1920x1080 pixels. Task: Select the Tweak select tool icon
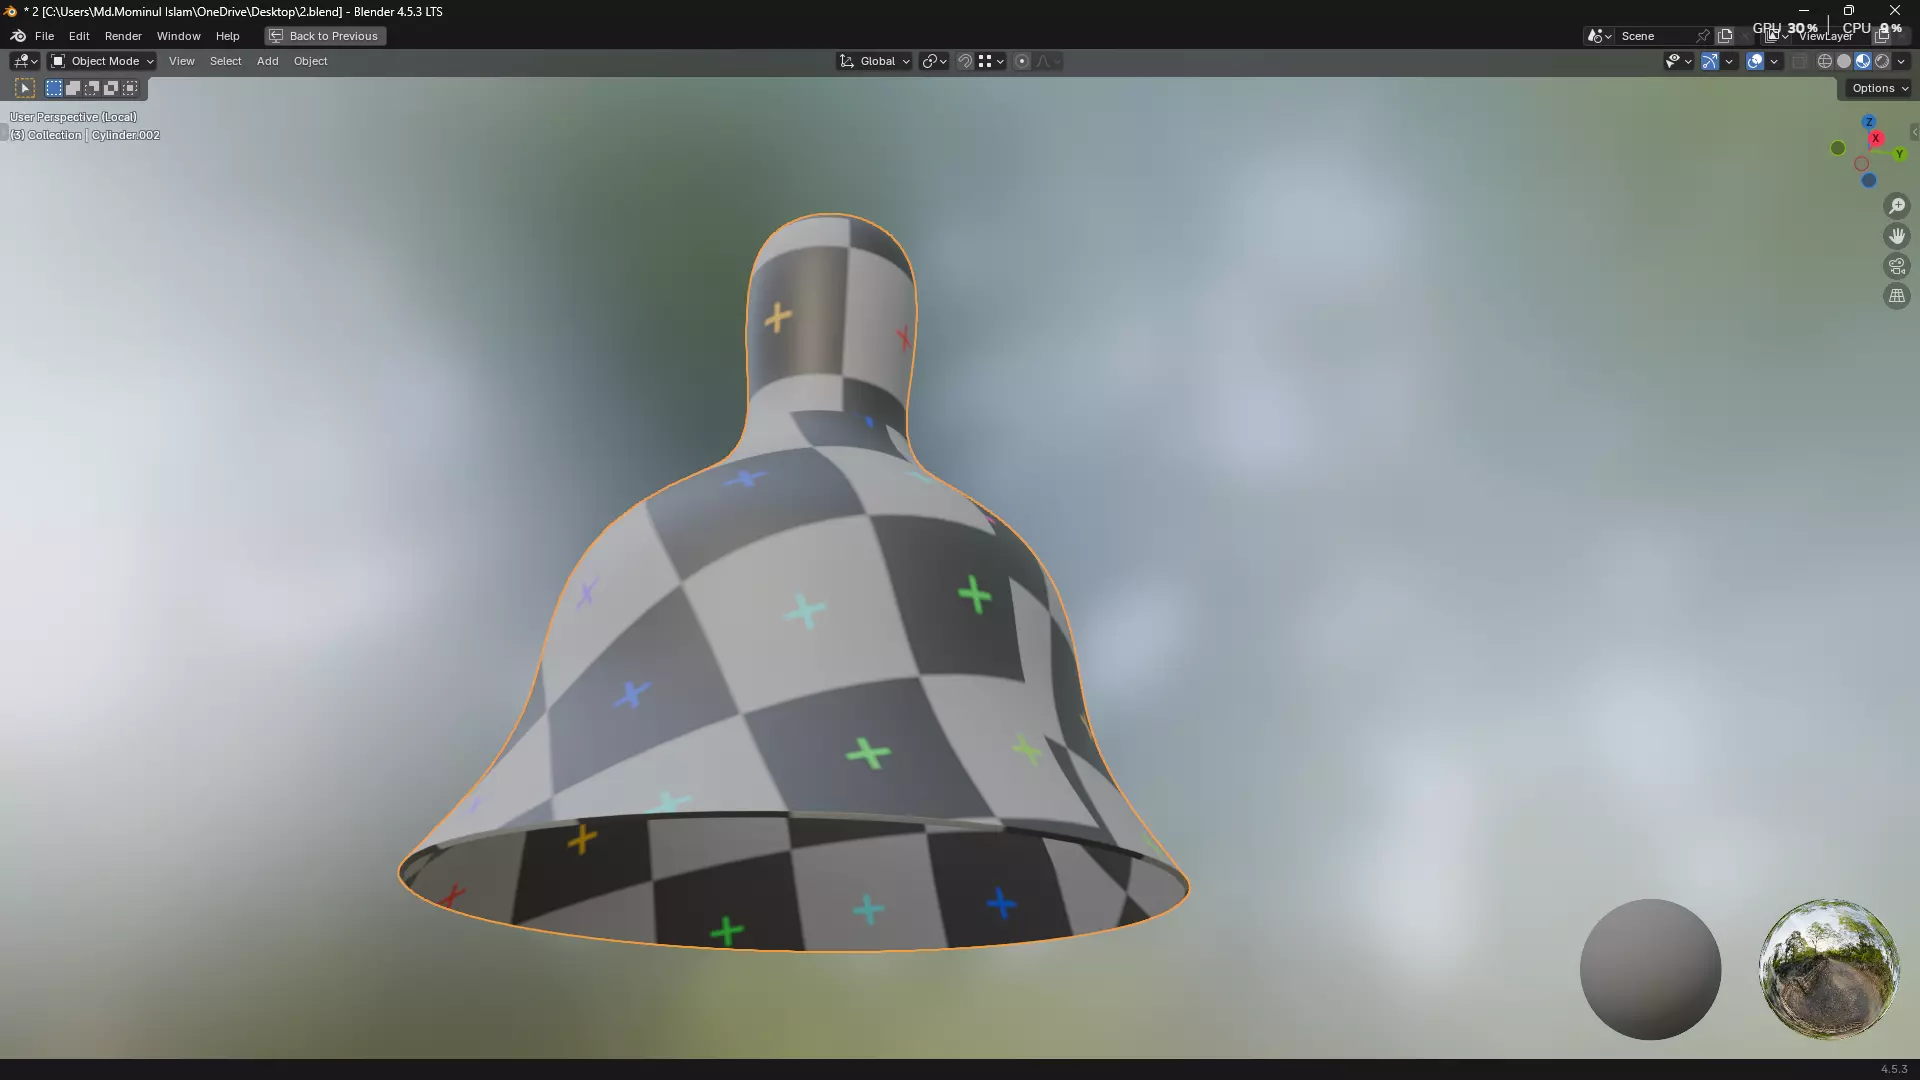tap(25, 88)
